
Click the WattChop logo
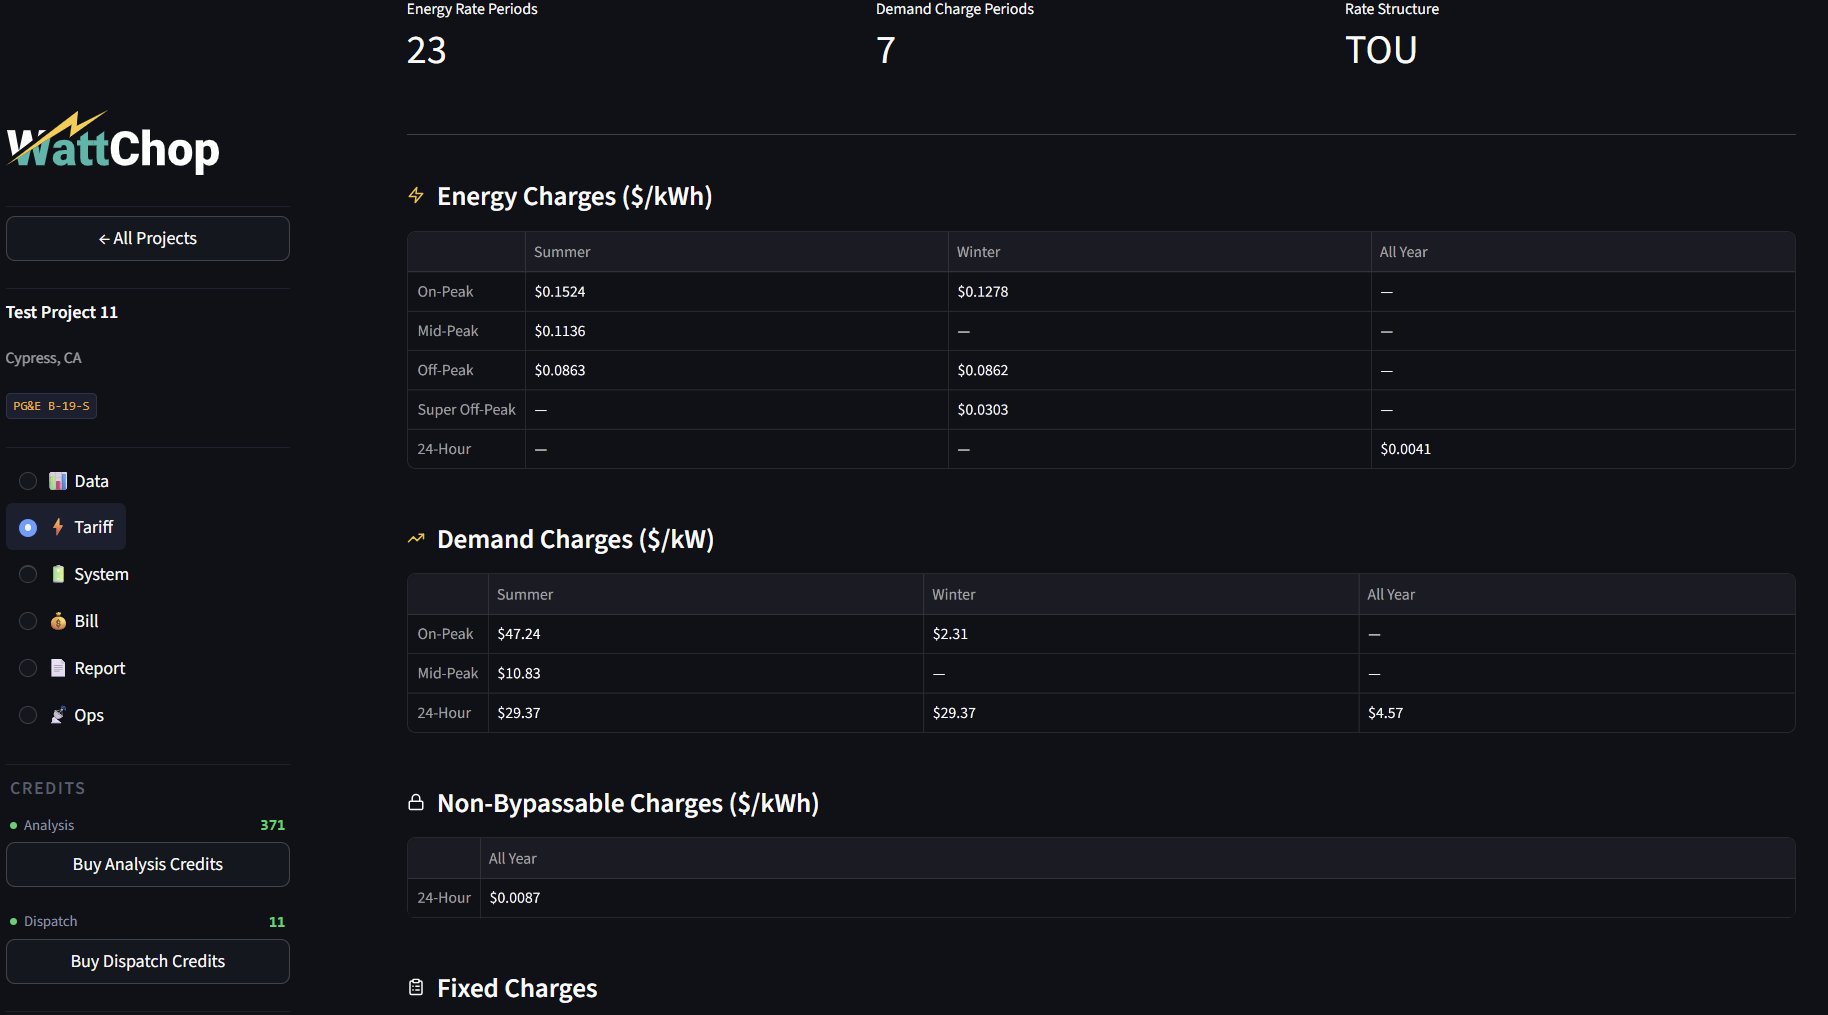[113, 146]
